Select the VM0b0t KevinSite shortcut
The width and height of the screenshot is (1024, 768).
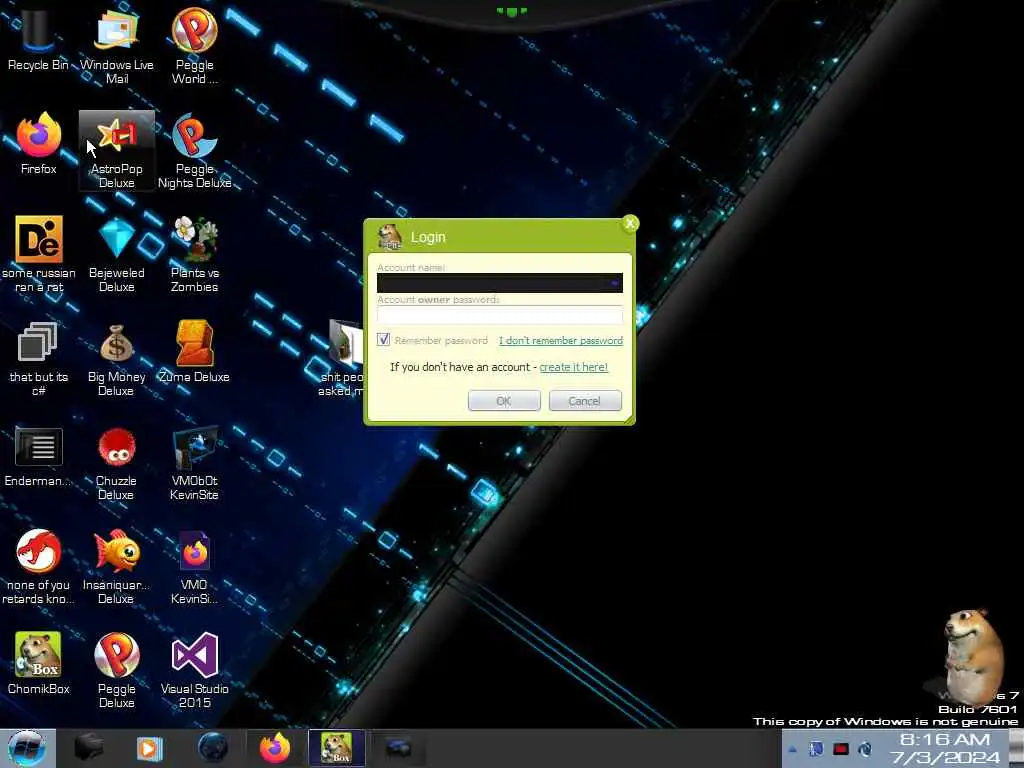(195, 463)
